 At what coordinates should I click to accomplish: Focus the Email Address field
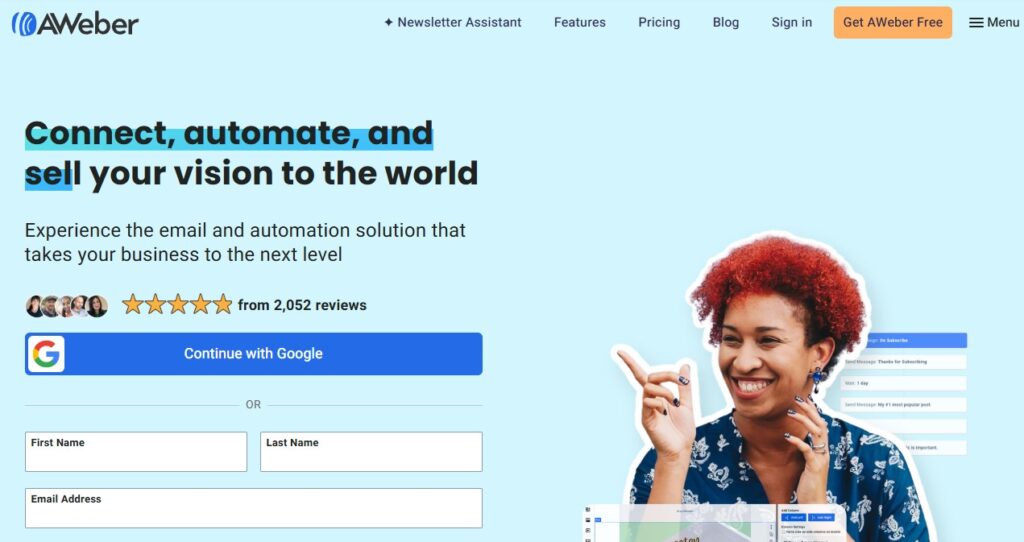tap(253, 508)
